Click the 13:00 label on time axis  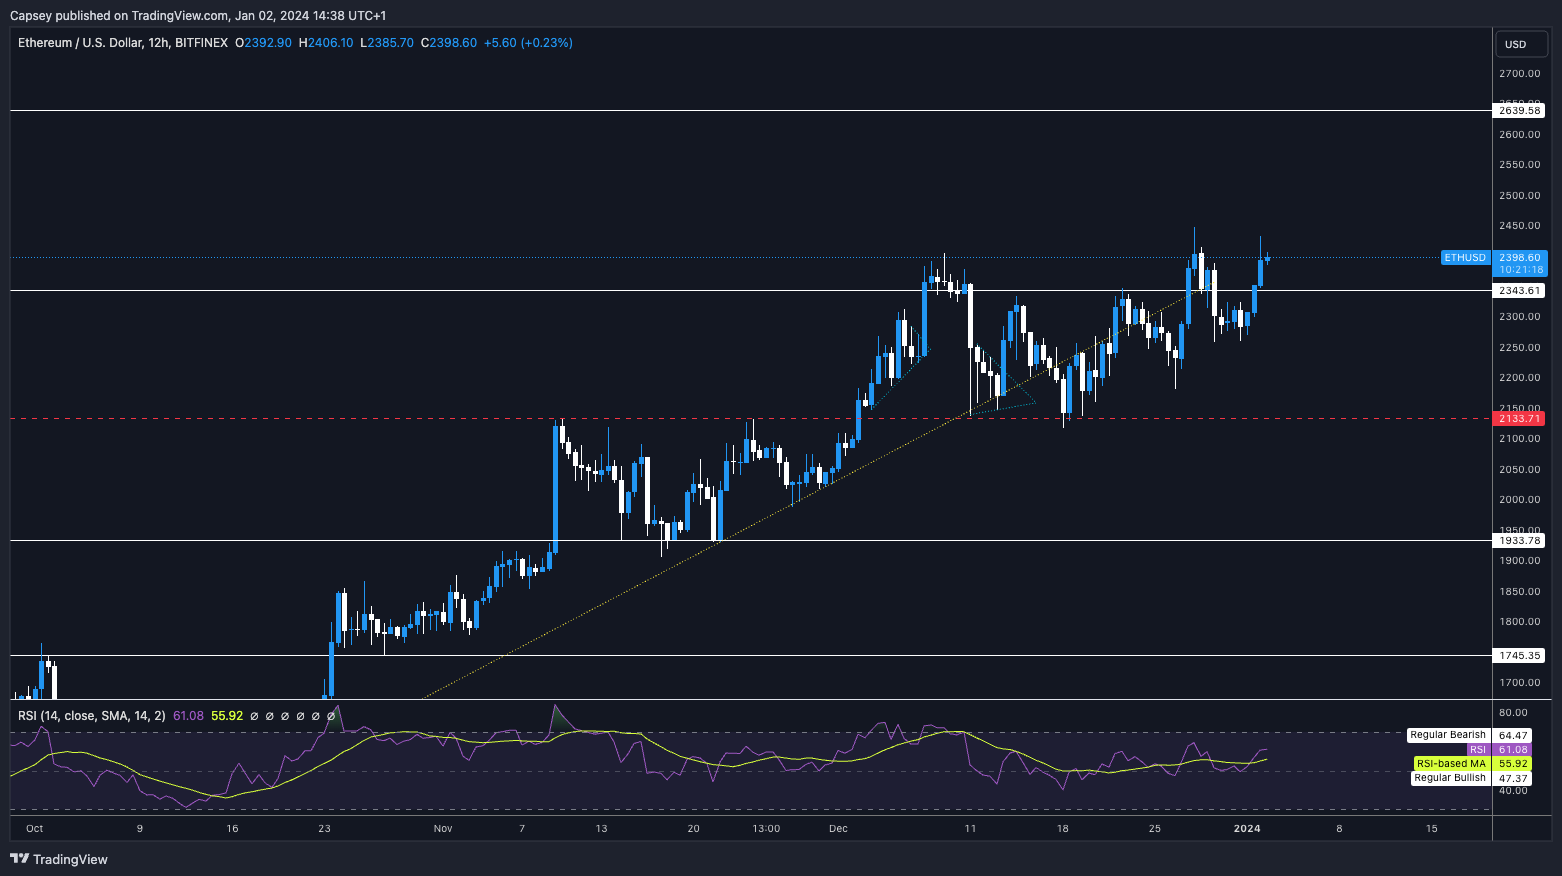[x=766, y=828]
